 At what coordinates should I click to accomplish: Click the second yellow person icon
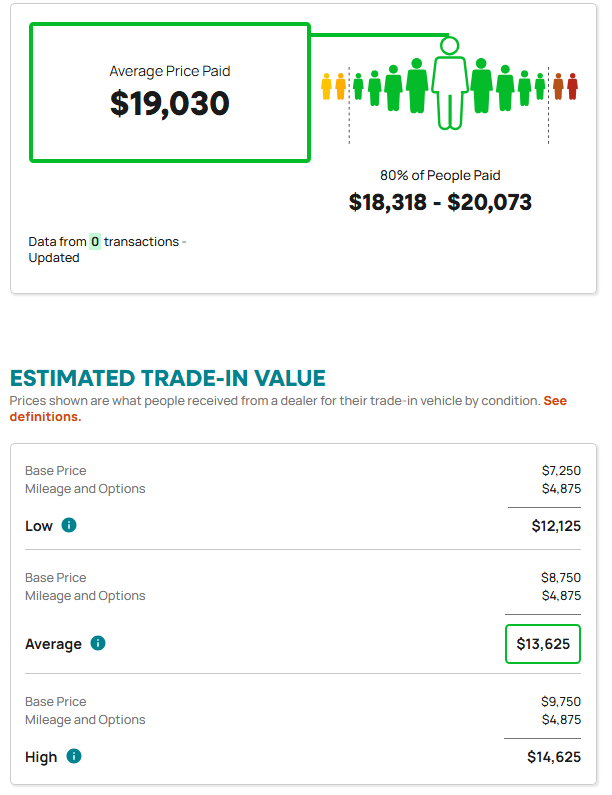tap(341, 87)
